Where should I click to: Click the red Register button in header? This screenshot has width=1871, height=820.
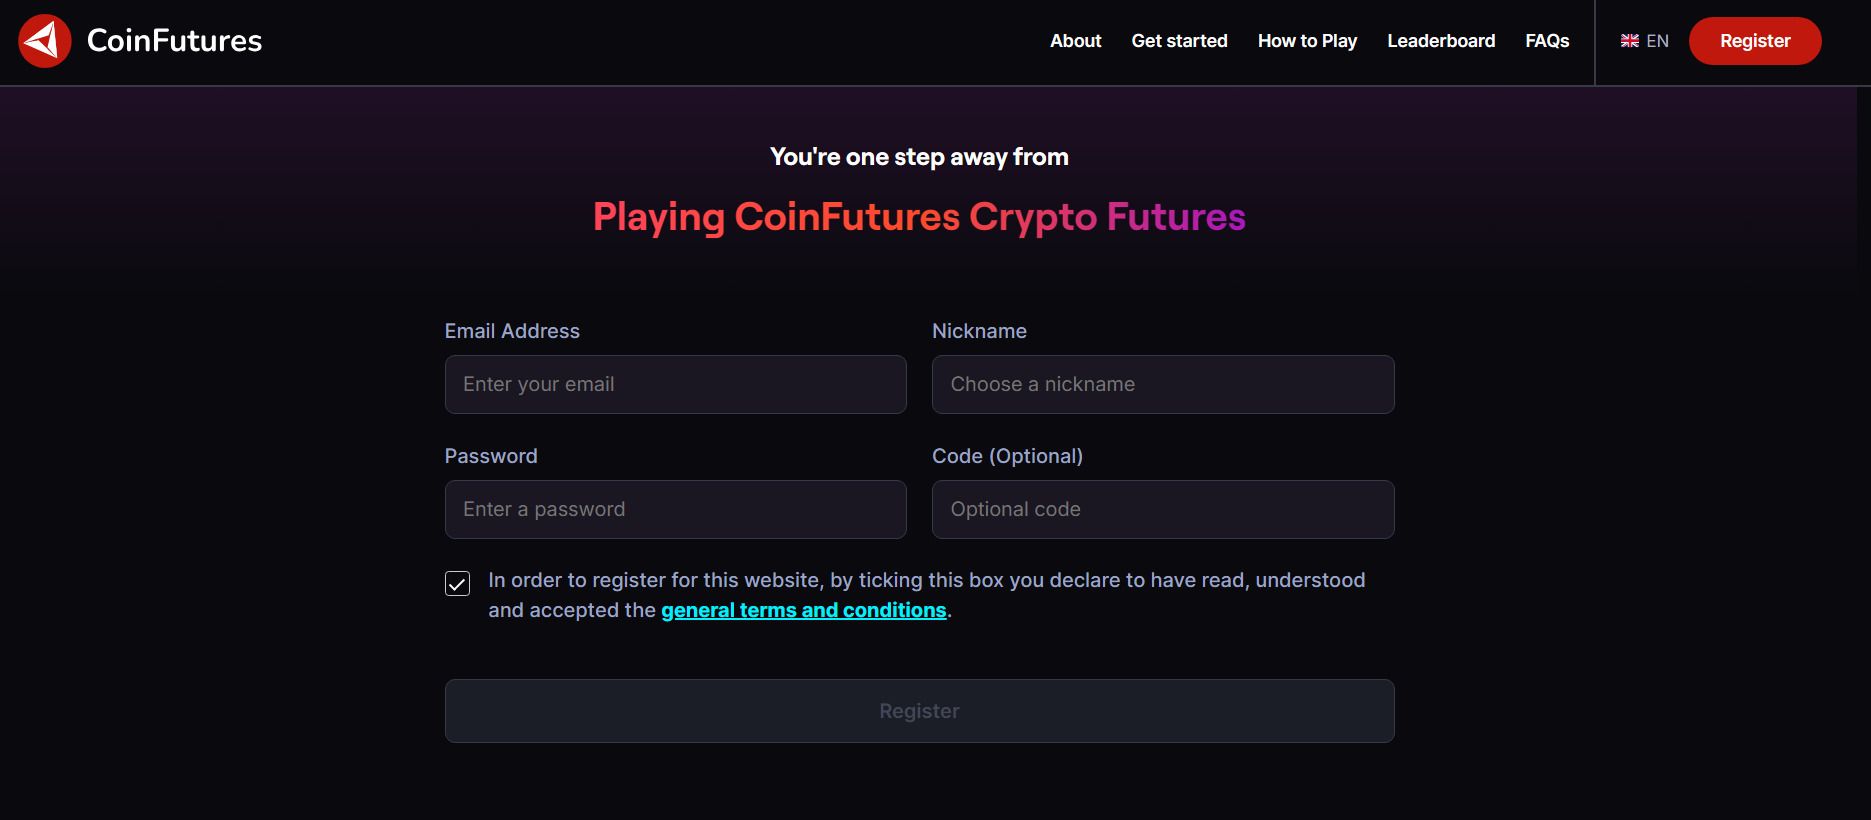1754,41
